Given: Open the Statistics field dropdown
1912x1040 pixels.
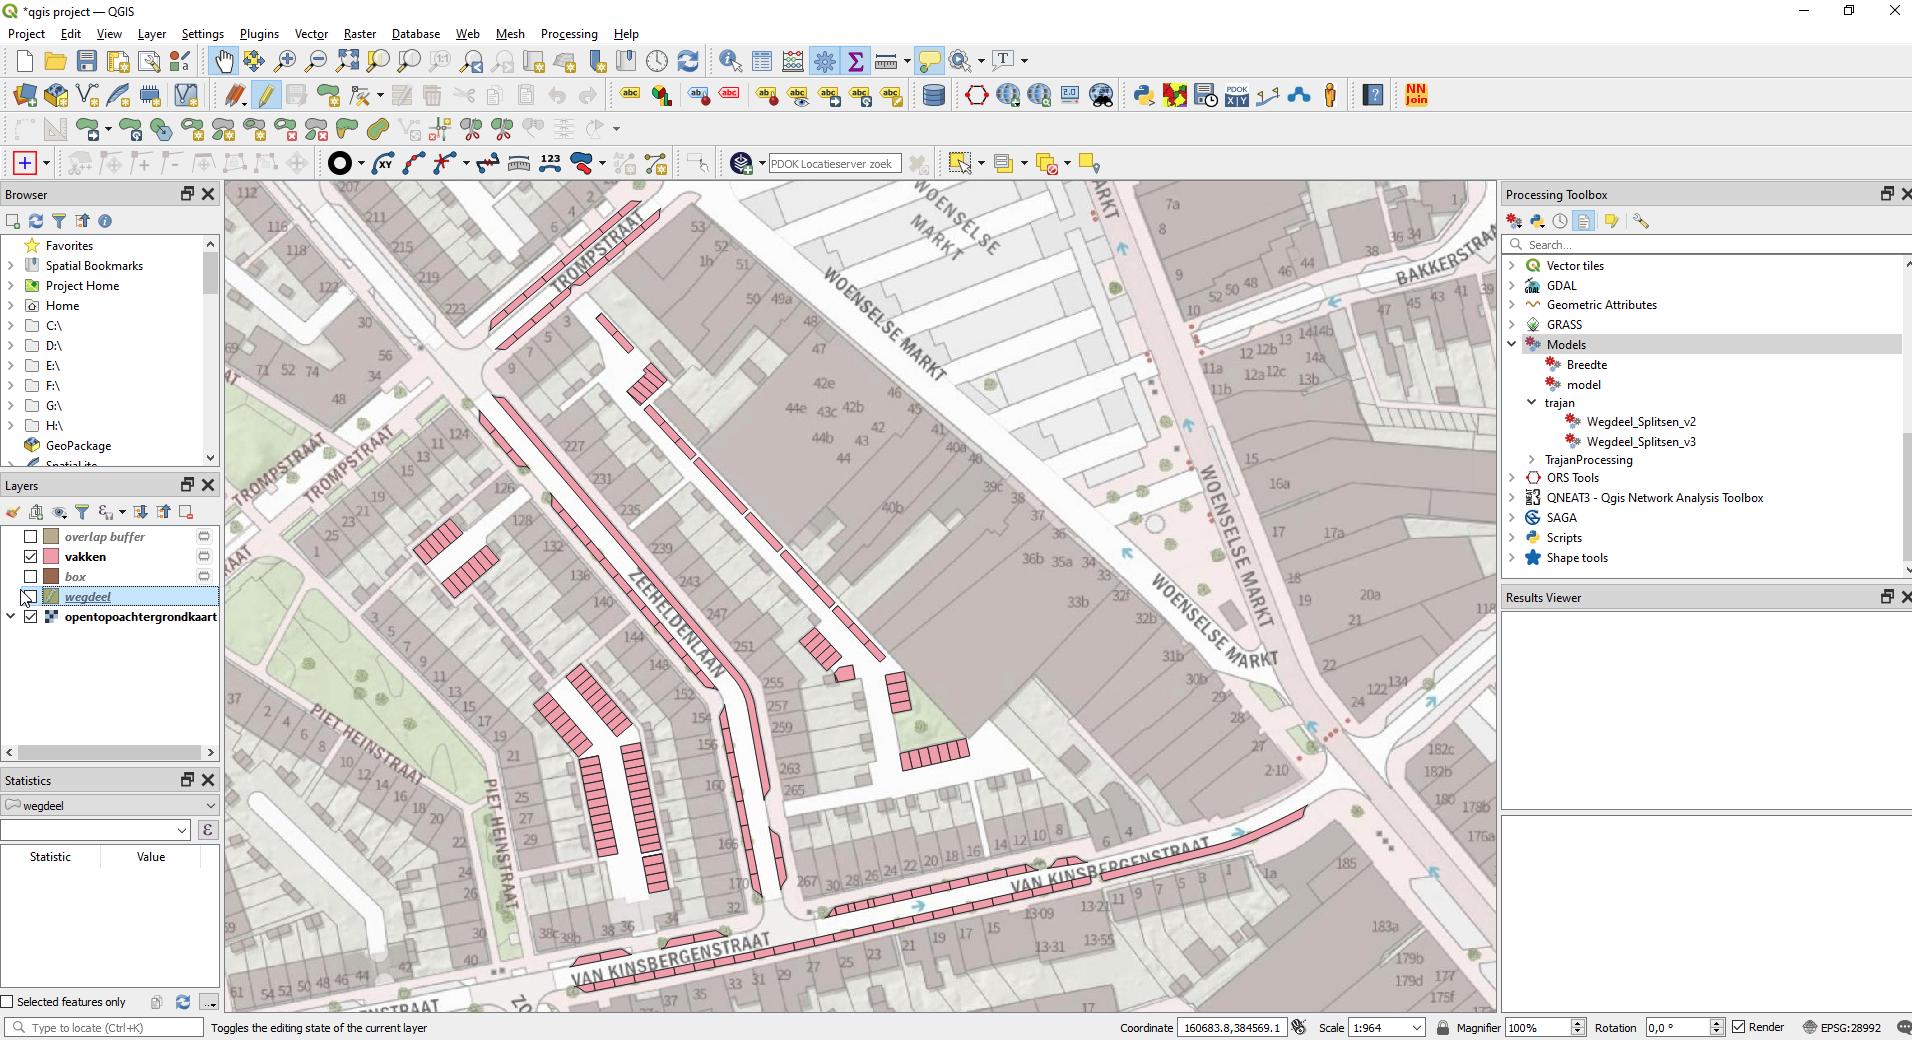Looking at the screenshot, I should pyautogui.click(x=95, y=830).
